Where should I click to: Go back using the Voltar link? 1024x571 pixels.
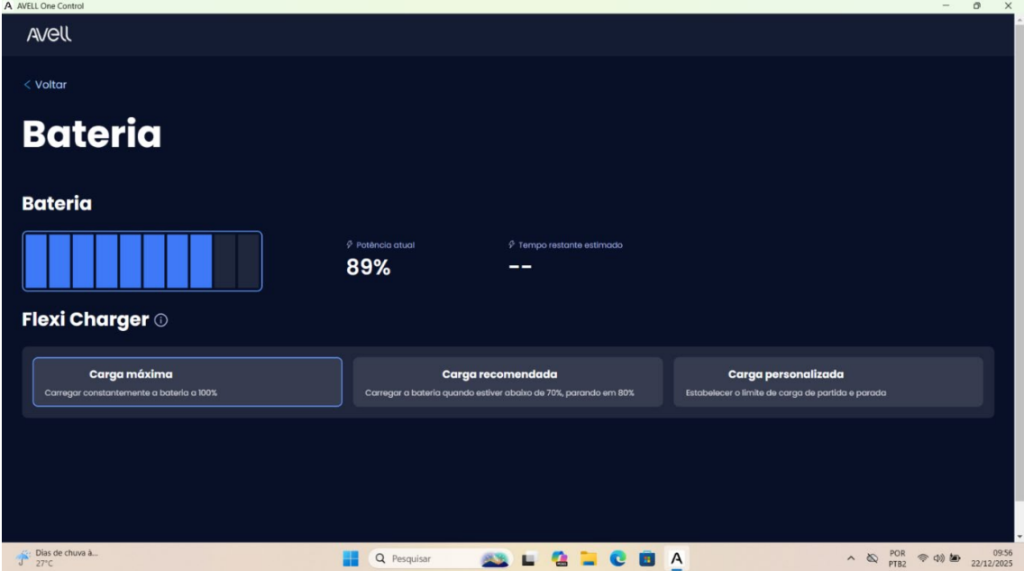45,85
